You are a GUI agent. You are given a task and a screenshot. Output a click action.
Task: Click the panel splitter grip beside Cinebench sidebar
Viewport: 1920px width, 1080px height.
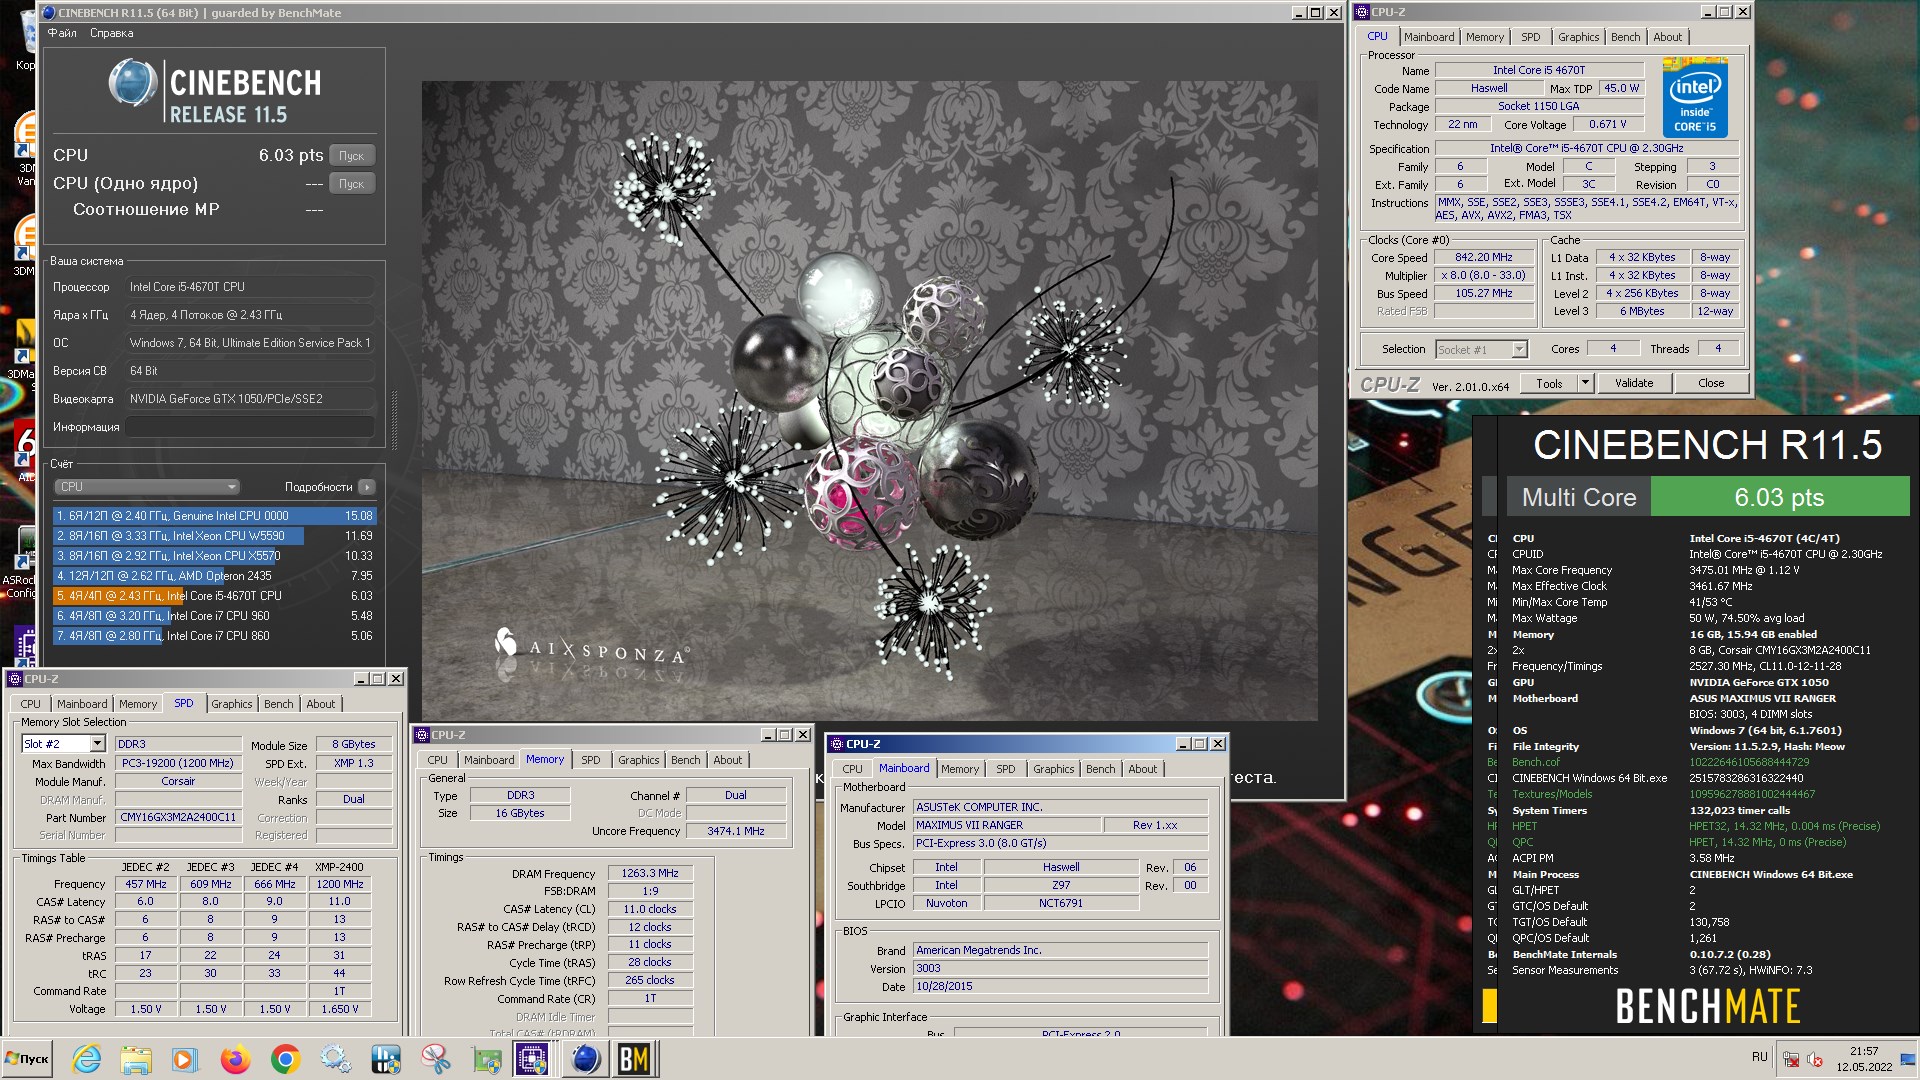pos(394,420)
